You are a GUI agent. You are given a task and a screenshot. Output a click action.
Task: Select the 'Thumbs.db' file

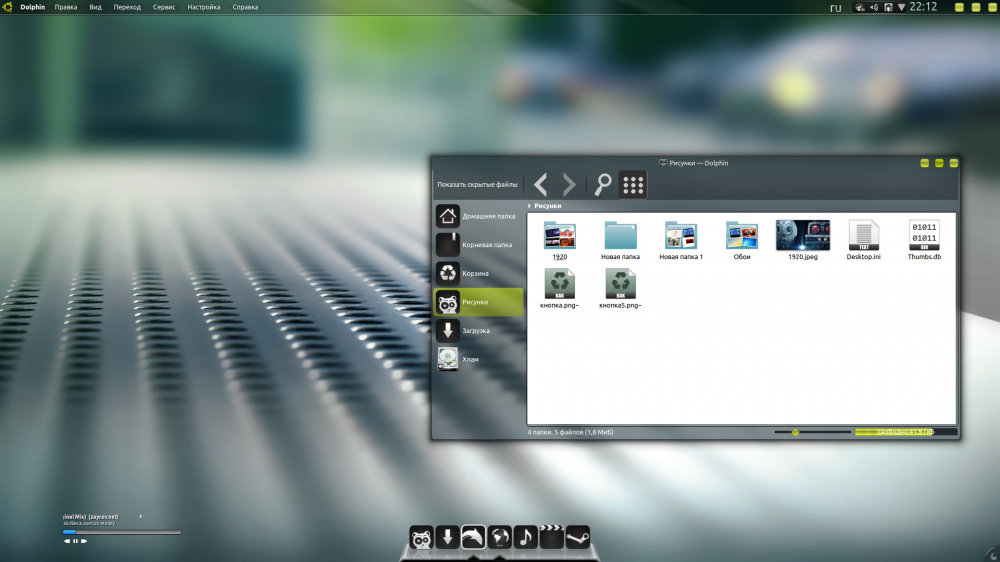click(x=924, y=240)
